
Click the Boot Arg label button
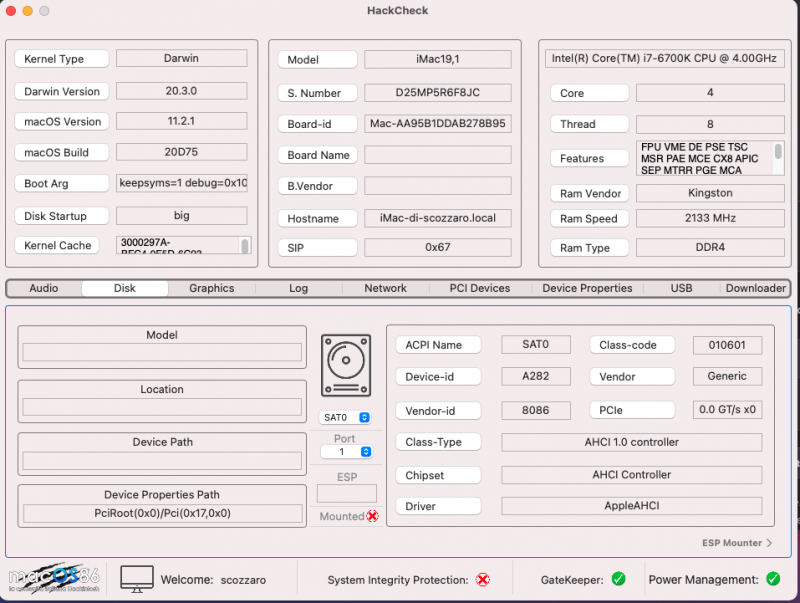pos(62,184)
